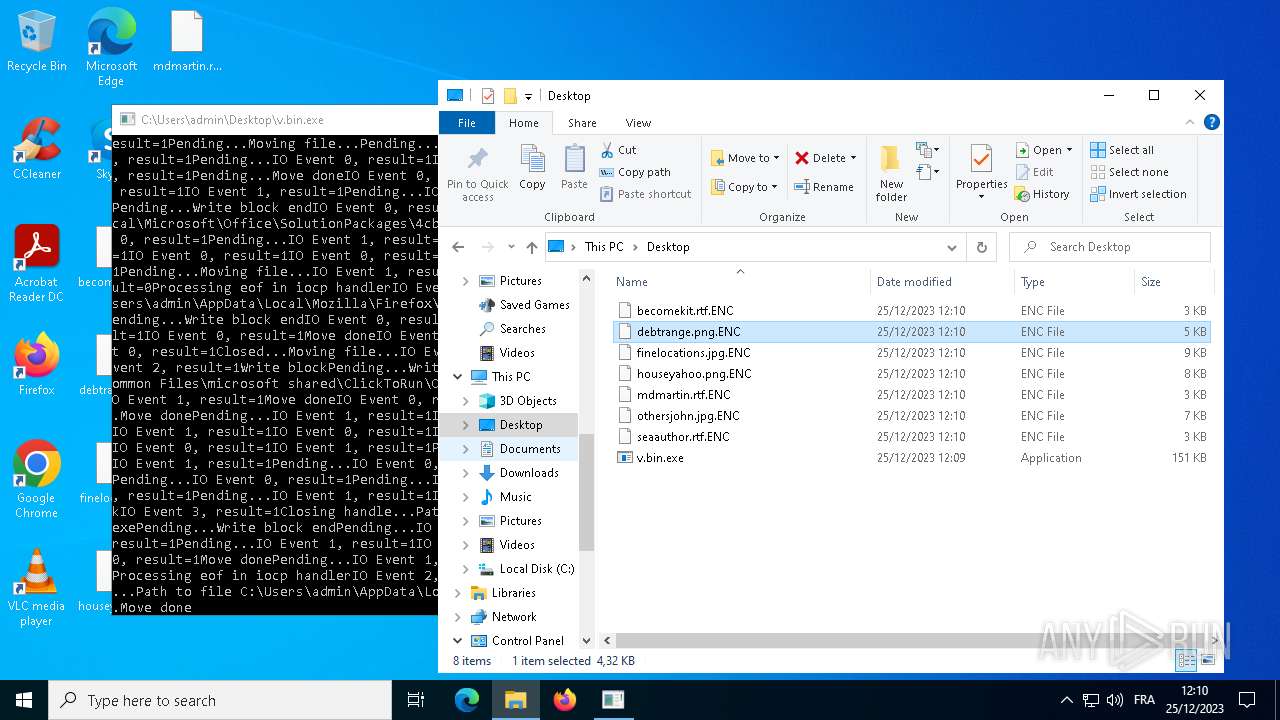Select finelocations.jpg.ENC file
This screenshot has height=720, width=1280.
click(x=911, y=353)
